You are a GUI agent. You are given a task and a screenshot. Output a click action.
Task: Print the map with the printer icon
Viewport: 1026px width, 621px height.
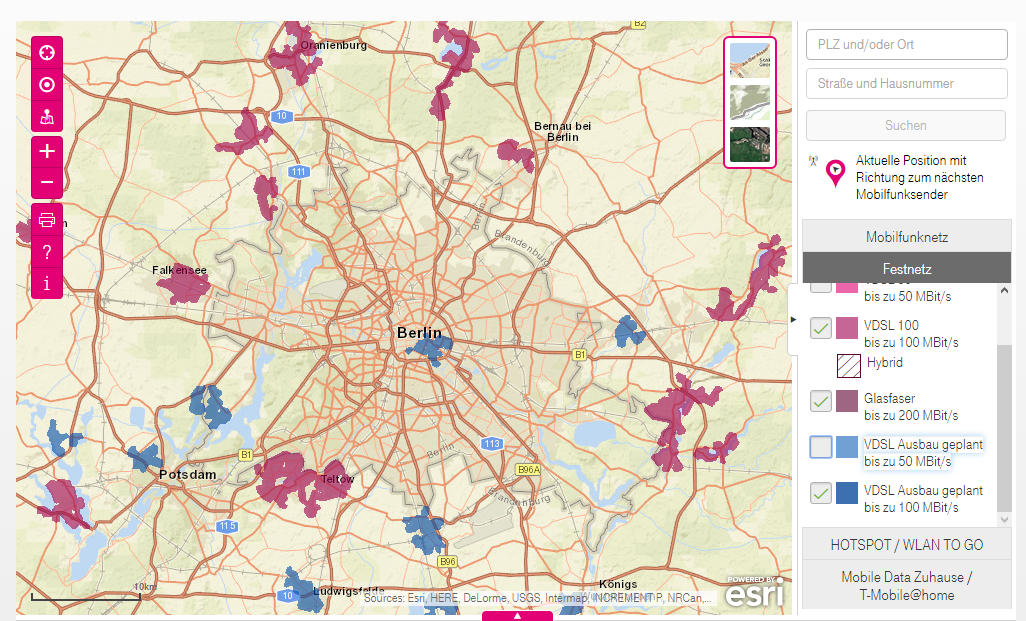pos(47,220)
